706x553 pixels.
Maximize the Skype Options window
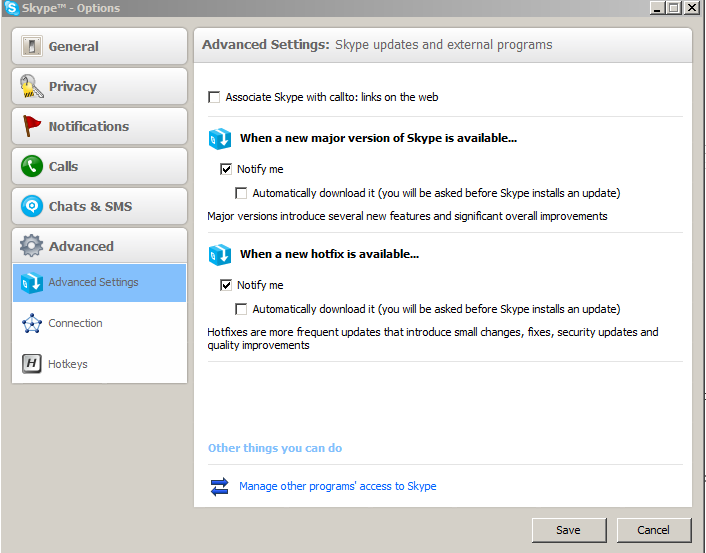(674, 8)
